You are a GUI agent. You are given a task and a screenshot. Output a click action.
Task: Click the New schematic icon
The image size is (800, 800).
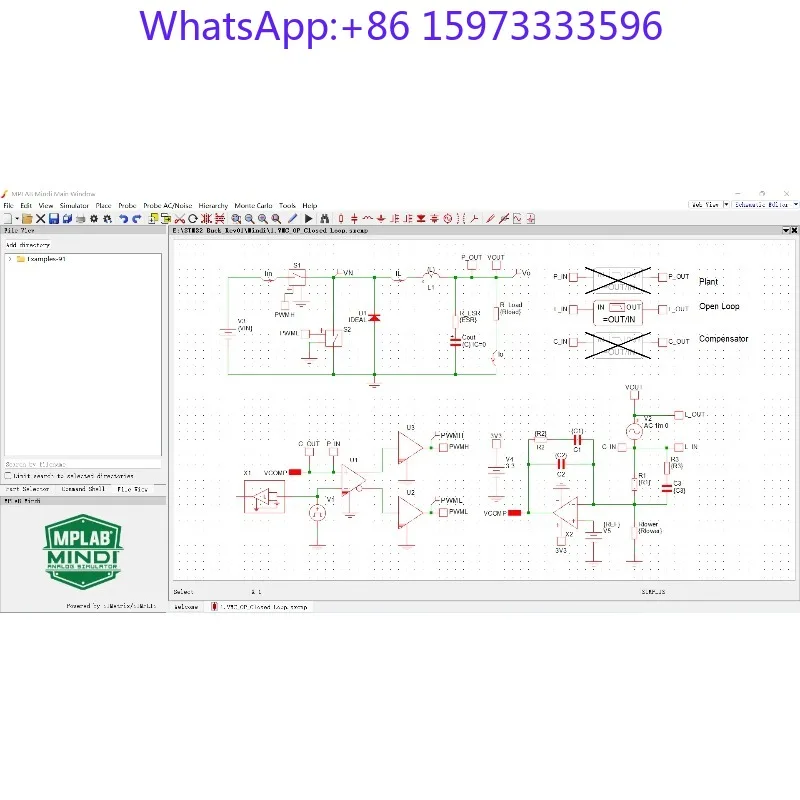[8, 219]
